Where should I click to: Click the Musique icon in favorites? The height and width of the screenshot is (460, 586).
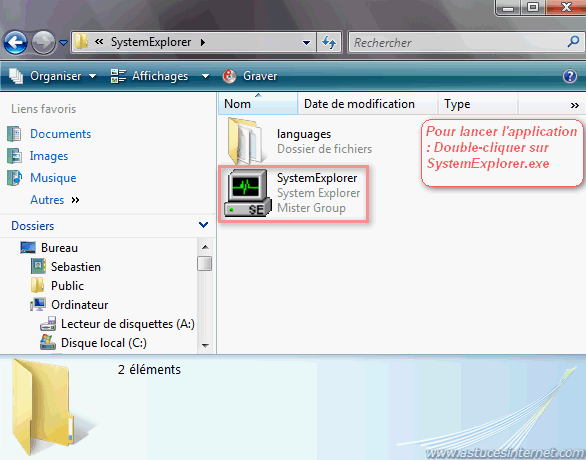tap(14, 178)
